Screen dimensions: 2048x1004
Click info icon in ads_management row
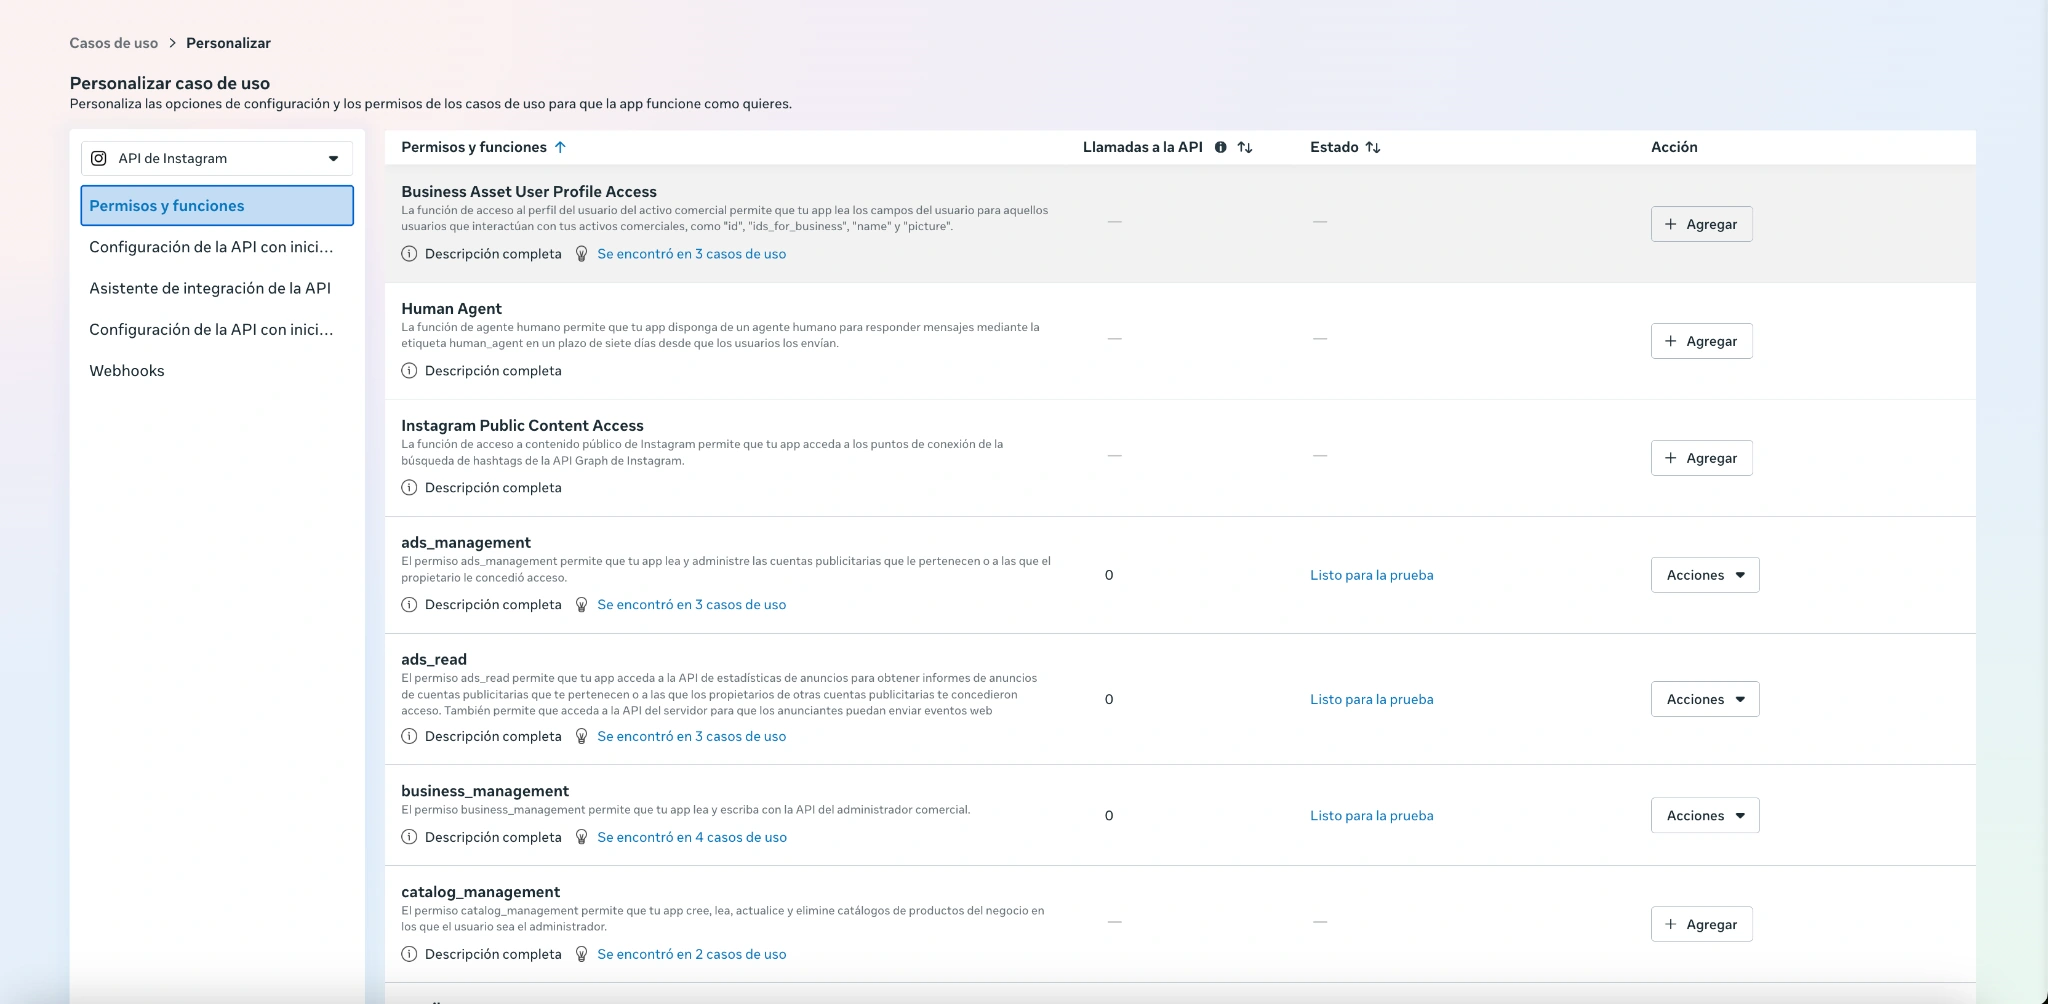click(x=409, y=605)
